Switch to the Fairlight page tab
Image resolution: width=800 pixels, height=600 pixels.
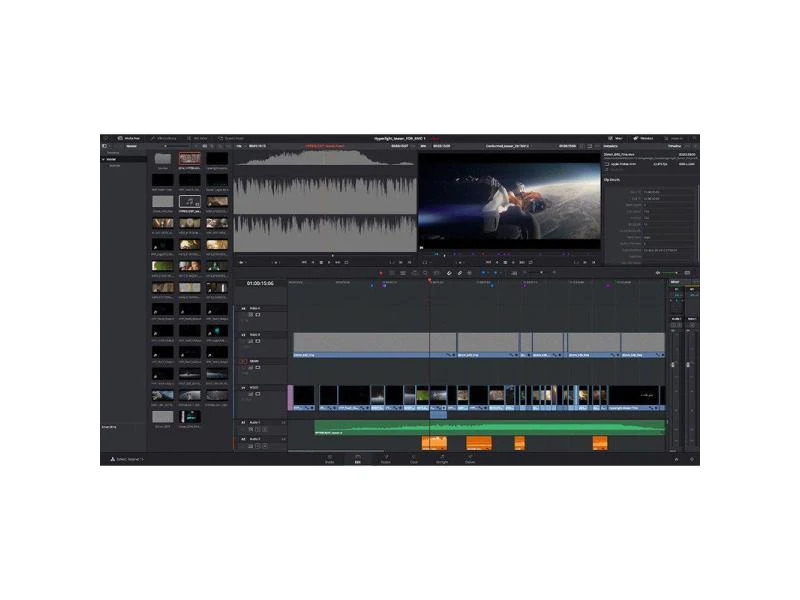(x=442, y=459)
